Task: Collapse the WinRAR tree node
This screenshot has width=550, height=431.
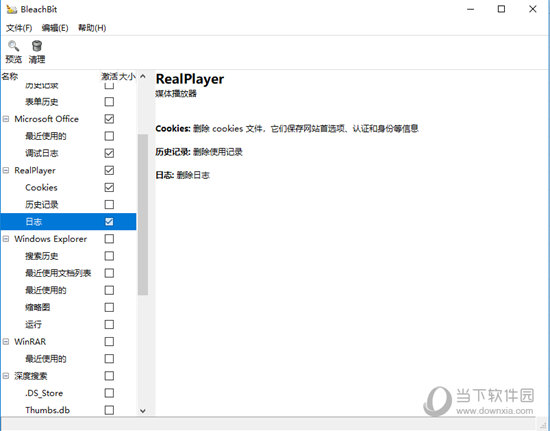Action: (x=6, y=342)
